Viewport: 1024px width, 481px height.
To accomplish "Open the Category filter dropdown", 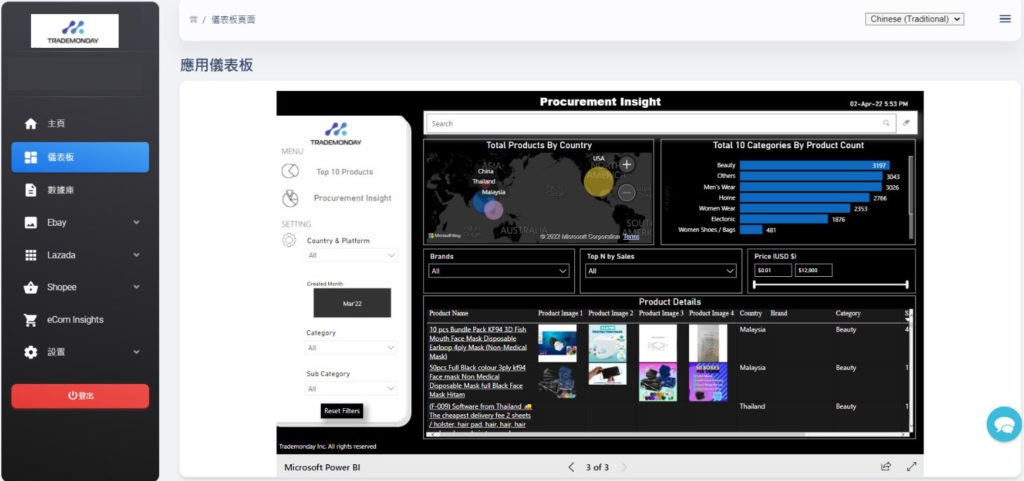I will click(x=352, y=348).
